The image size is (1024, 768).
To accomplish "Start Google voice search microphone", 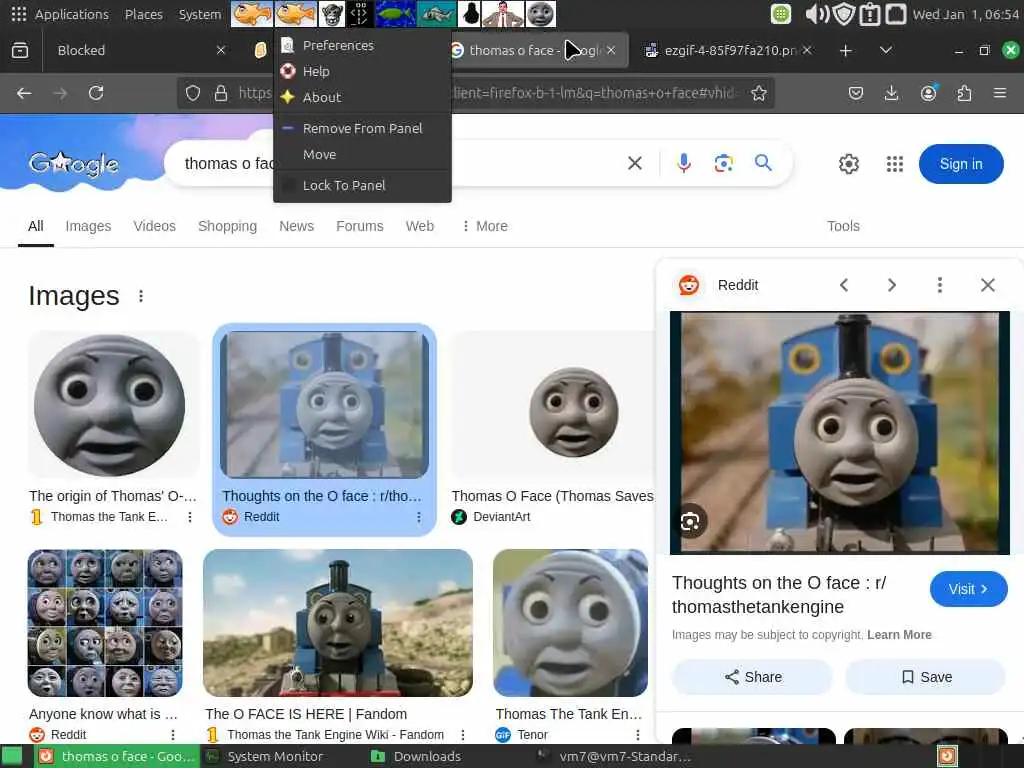I will (684, 163).
